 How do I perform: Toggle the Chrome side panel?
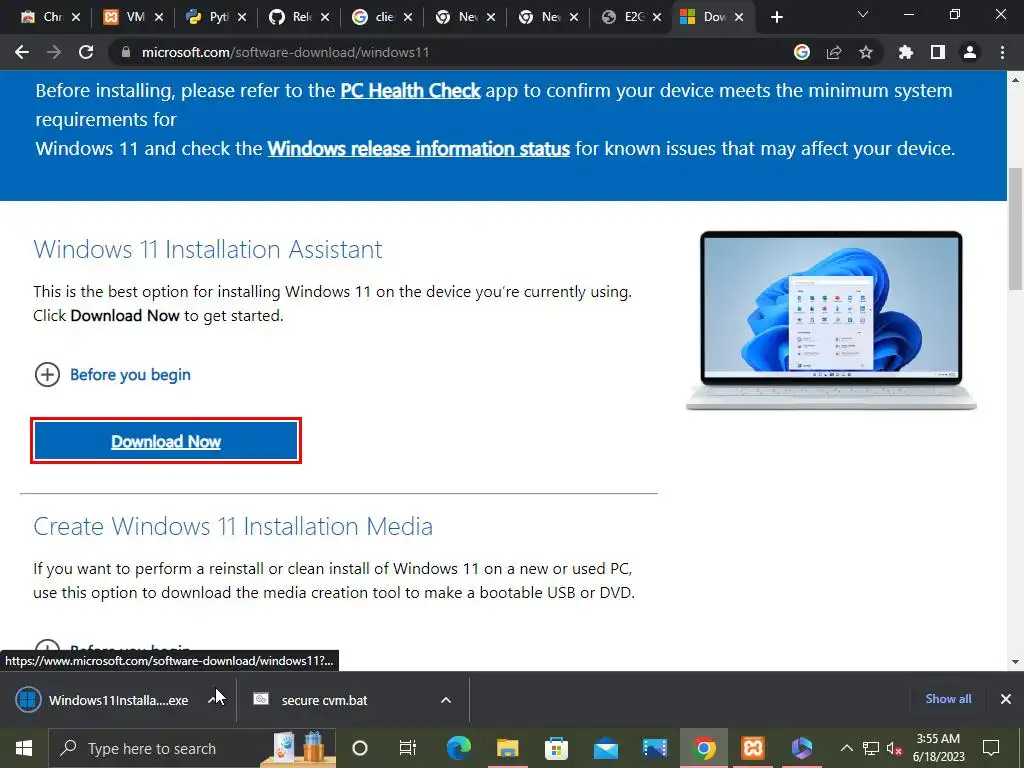pos(938,52)
